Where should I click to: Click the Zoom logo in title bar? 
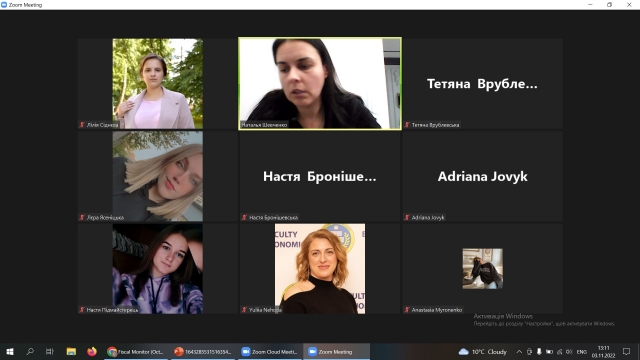click(4, 5)
